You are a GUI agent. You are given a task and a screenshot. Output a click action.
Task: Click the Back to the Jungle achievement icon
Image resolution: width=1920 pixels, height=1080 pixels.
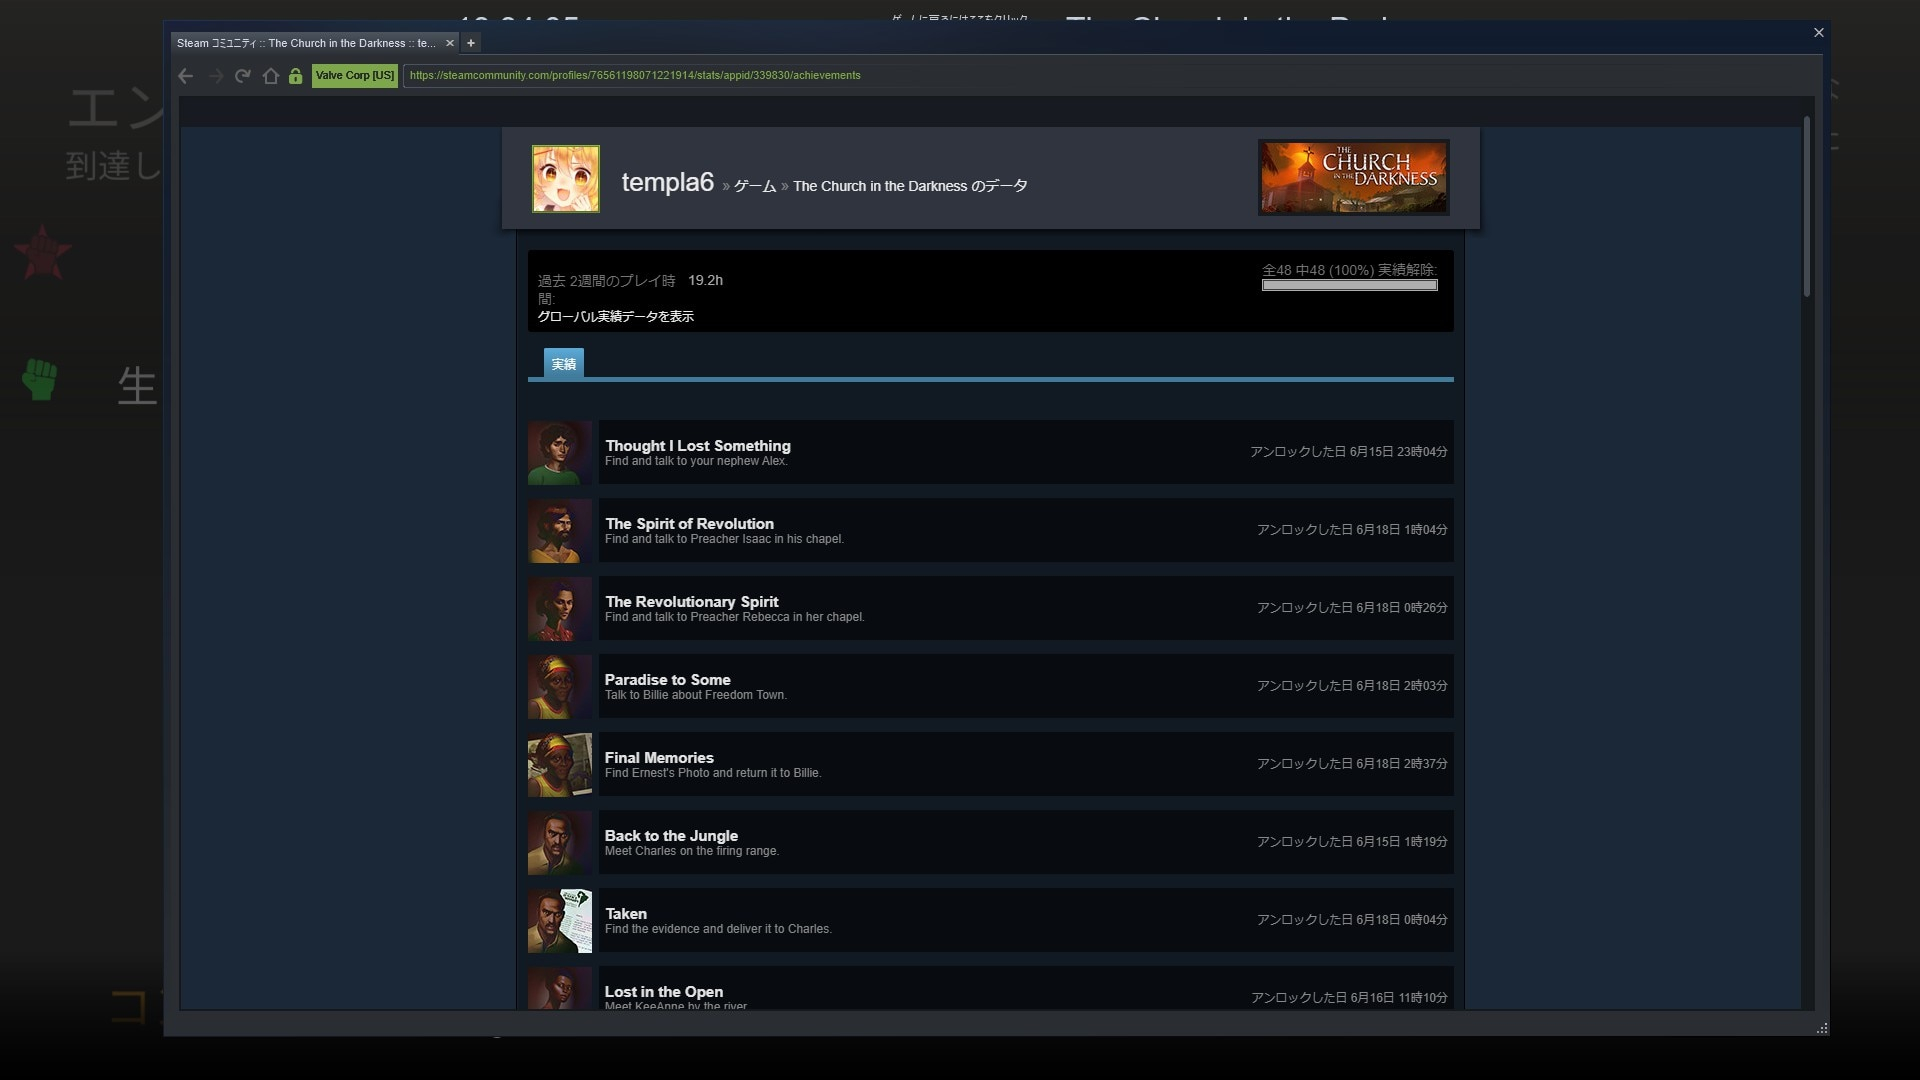[560, 842]
